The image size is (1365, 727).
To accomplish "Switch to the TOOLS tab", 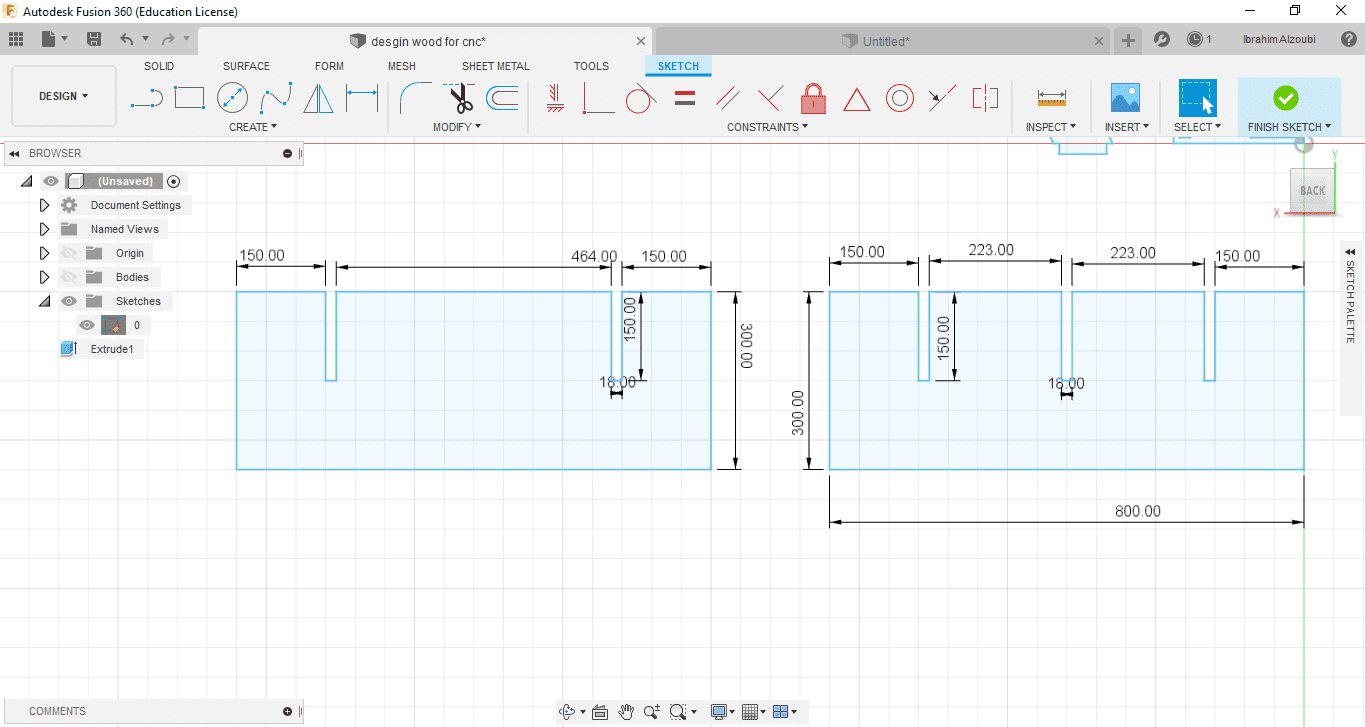I will [591, 66].
